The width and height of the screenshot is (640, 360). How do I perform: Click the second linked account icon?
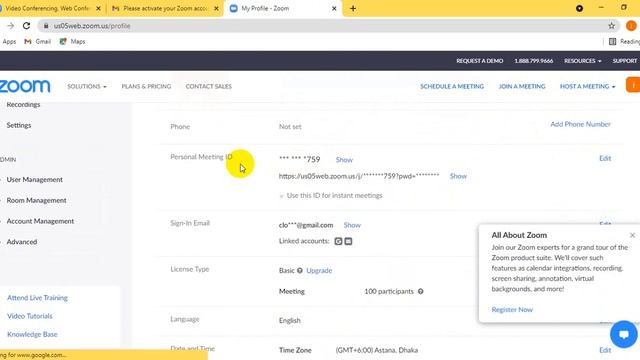coord(348,241)
